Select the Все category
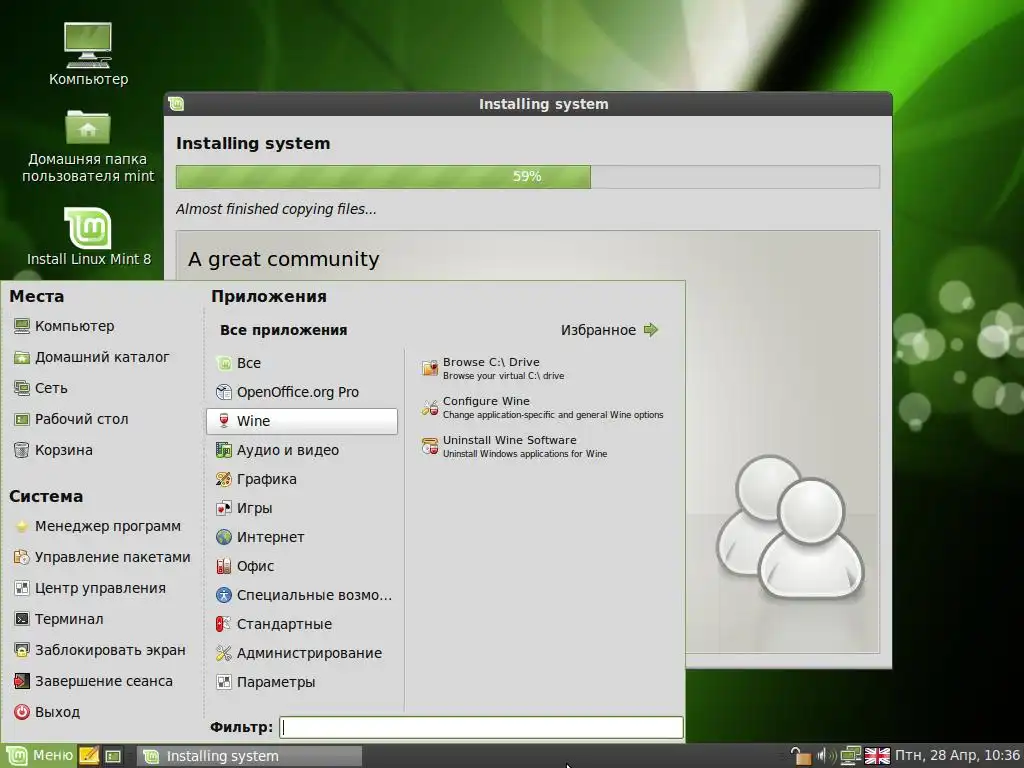The image size is (1024, 768). pos(302,363)
